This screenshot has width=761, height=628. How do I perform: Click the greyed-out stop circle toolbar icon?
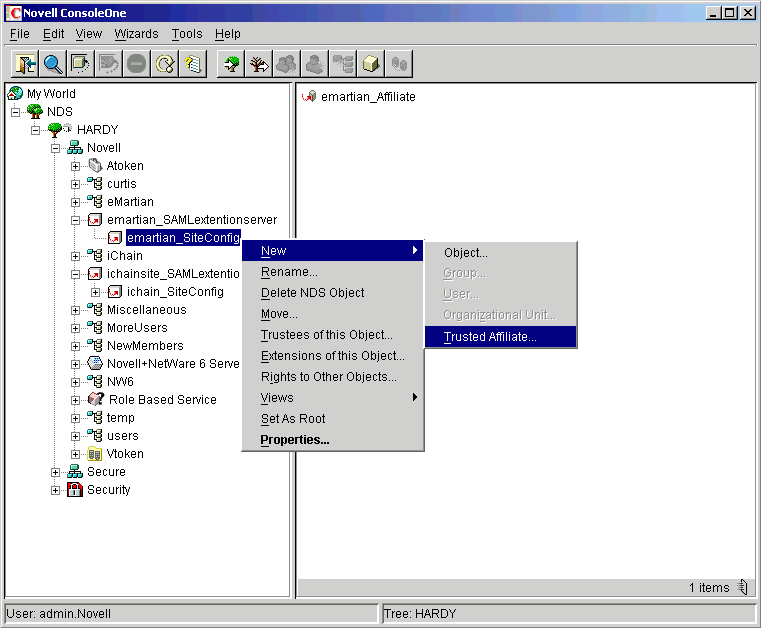tap(137, 64)
